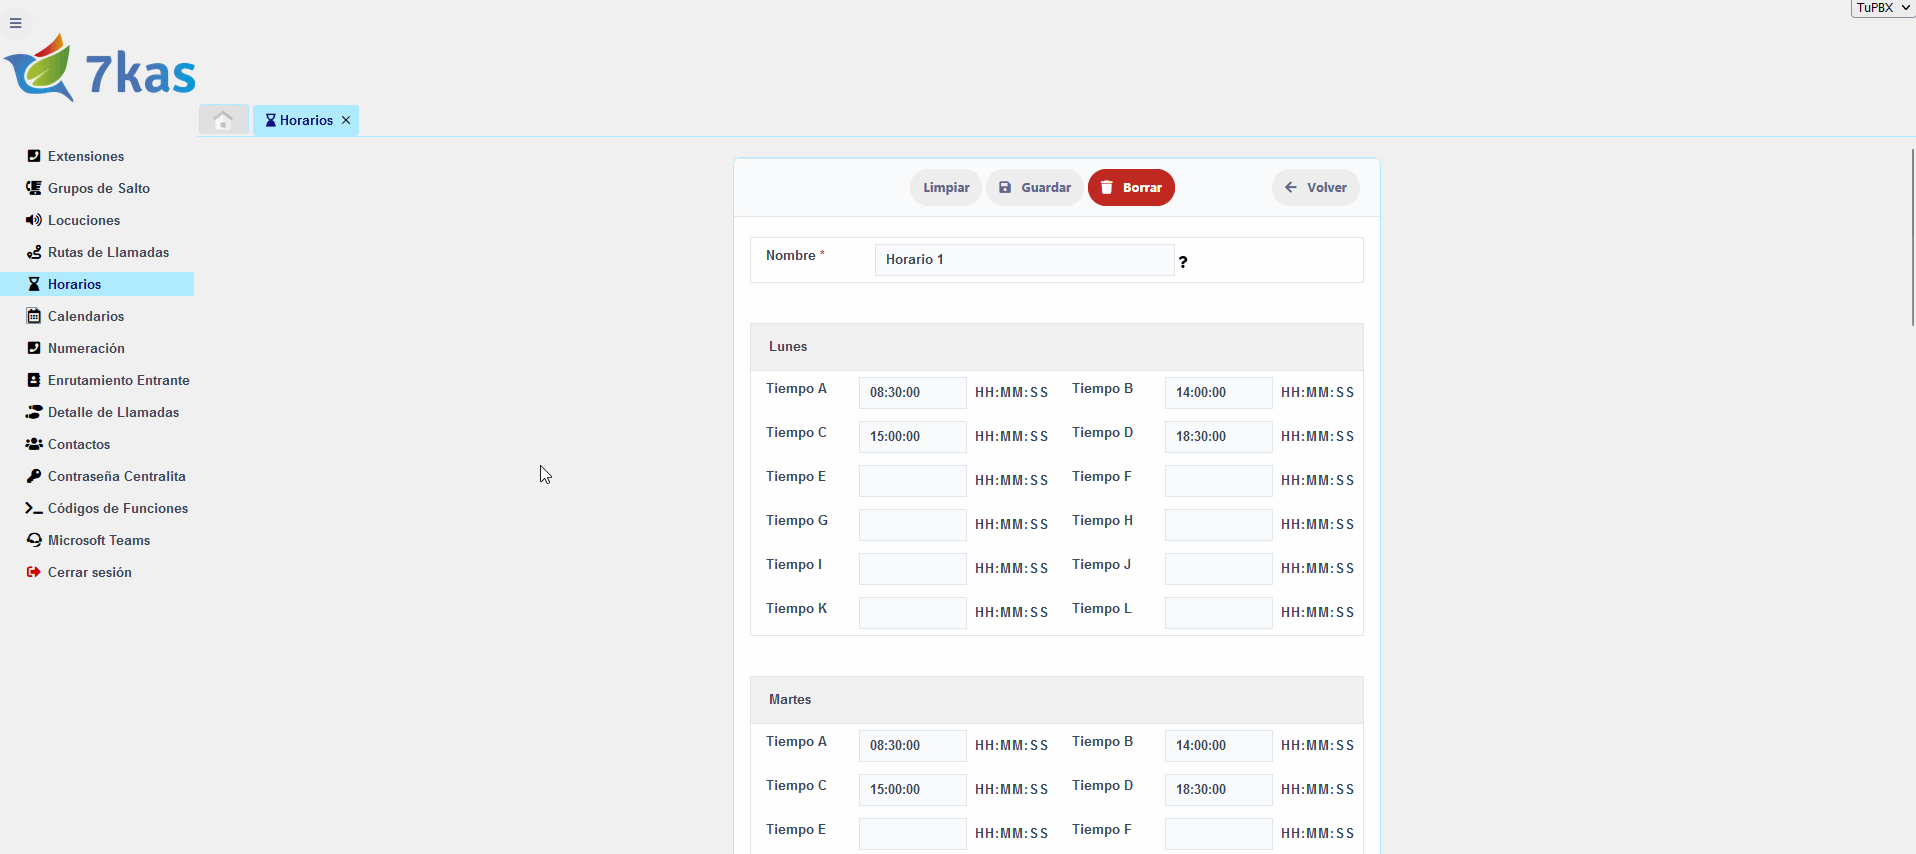Click the Calendarios calendar icon

coord(34,316)
